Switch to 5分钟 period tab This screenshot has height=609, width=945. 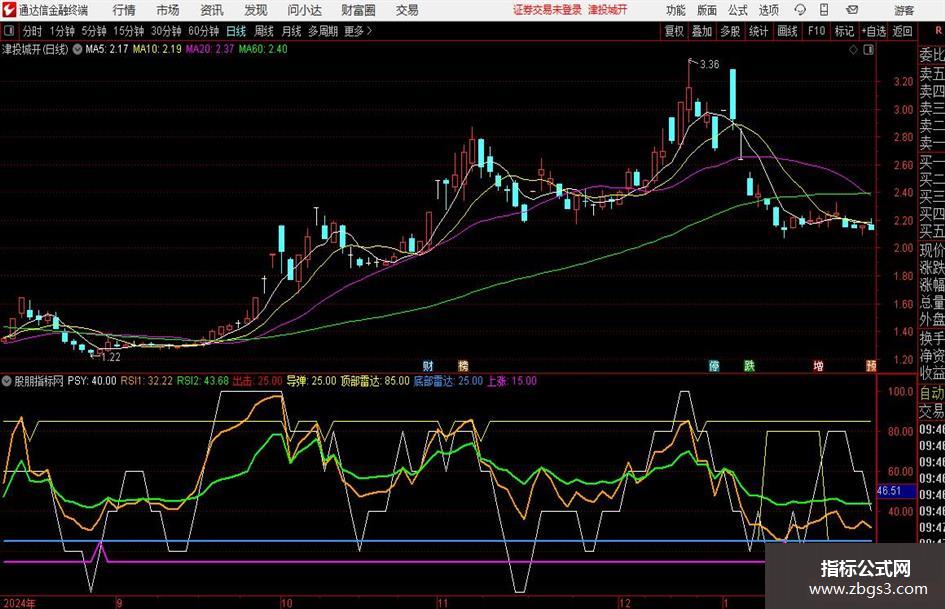[94, 31]
